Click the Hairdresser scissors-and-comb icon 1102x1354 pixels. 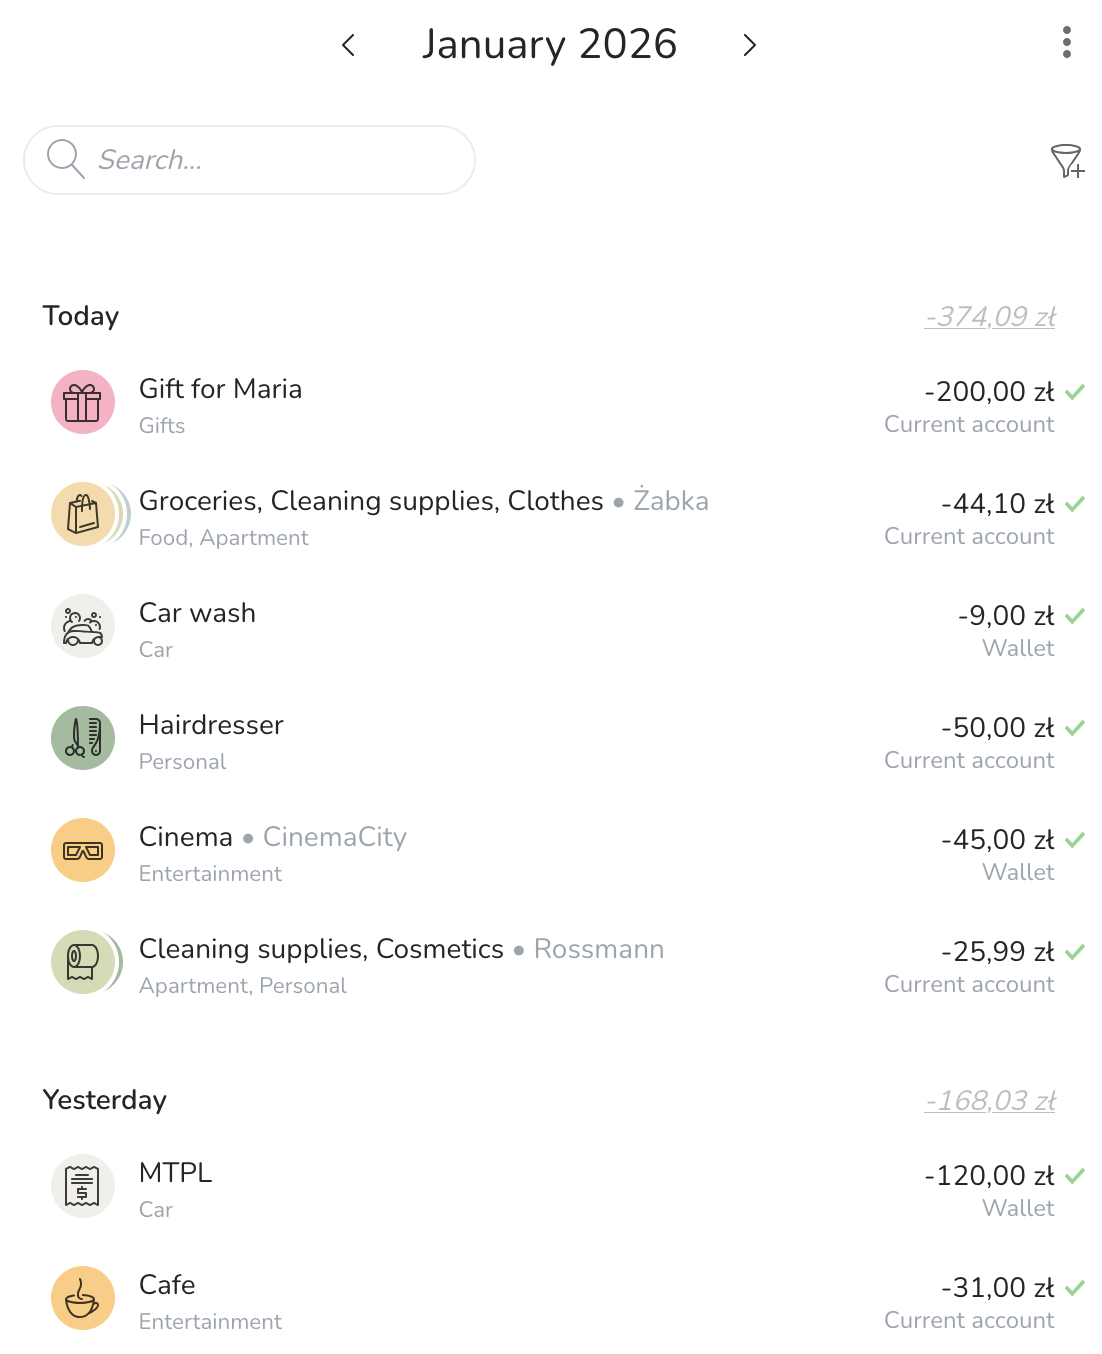(x=82, y=738)
